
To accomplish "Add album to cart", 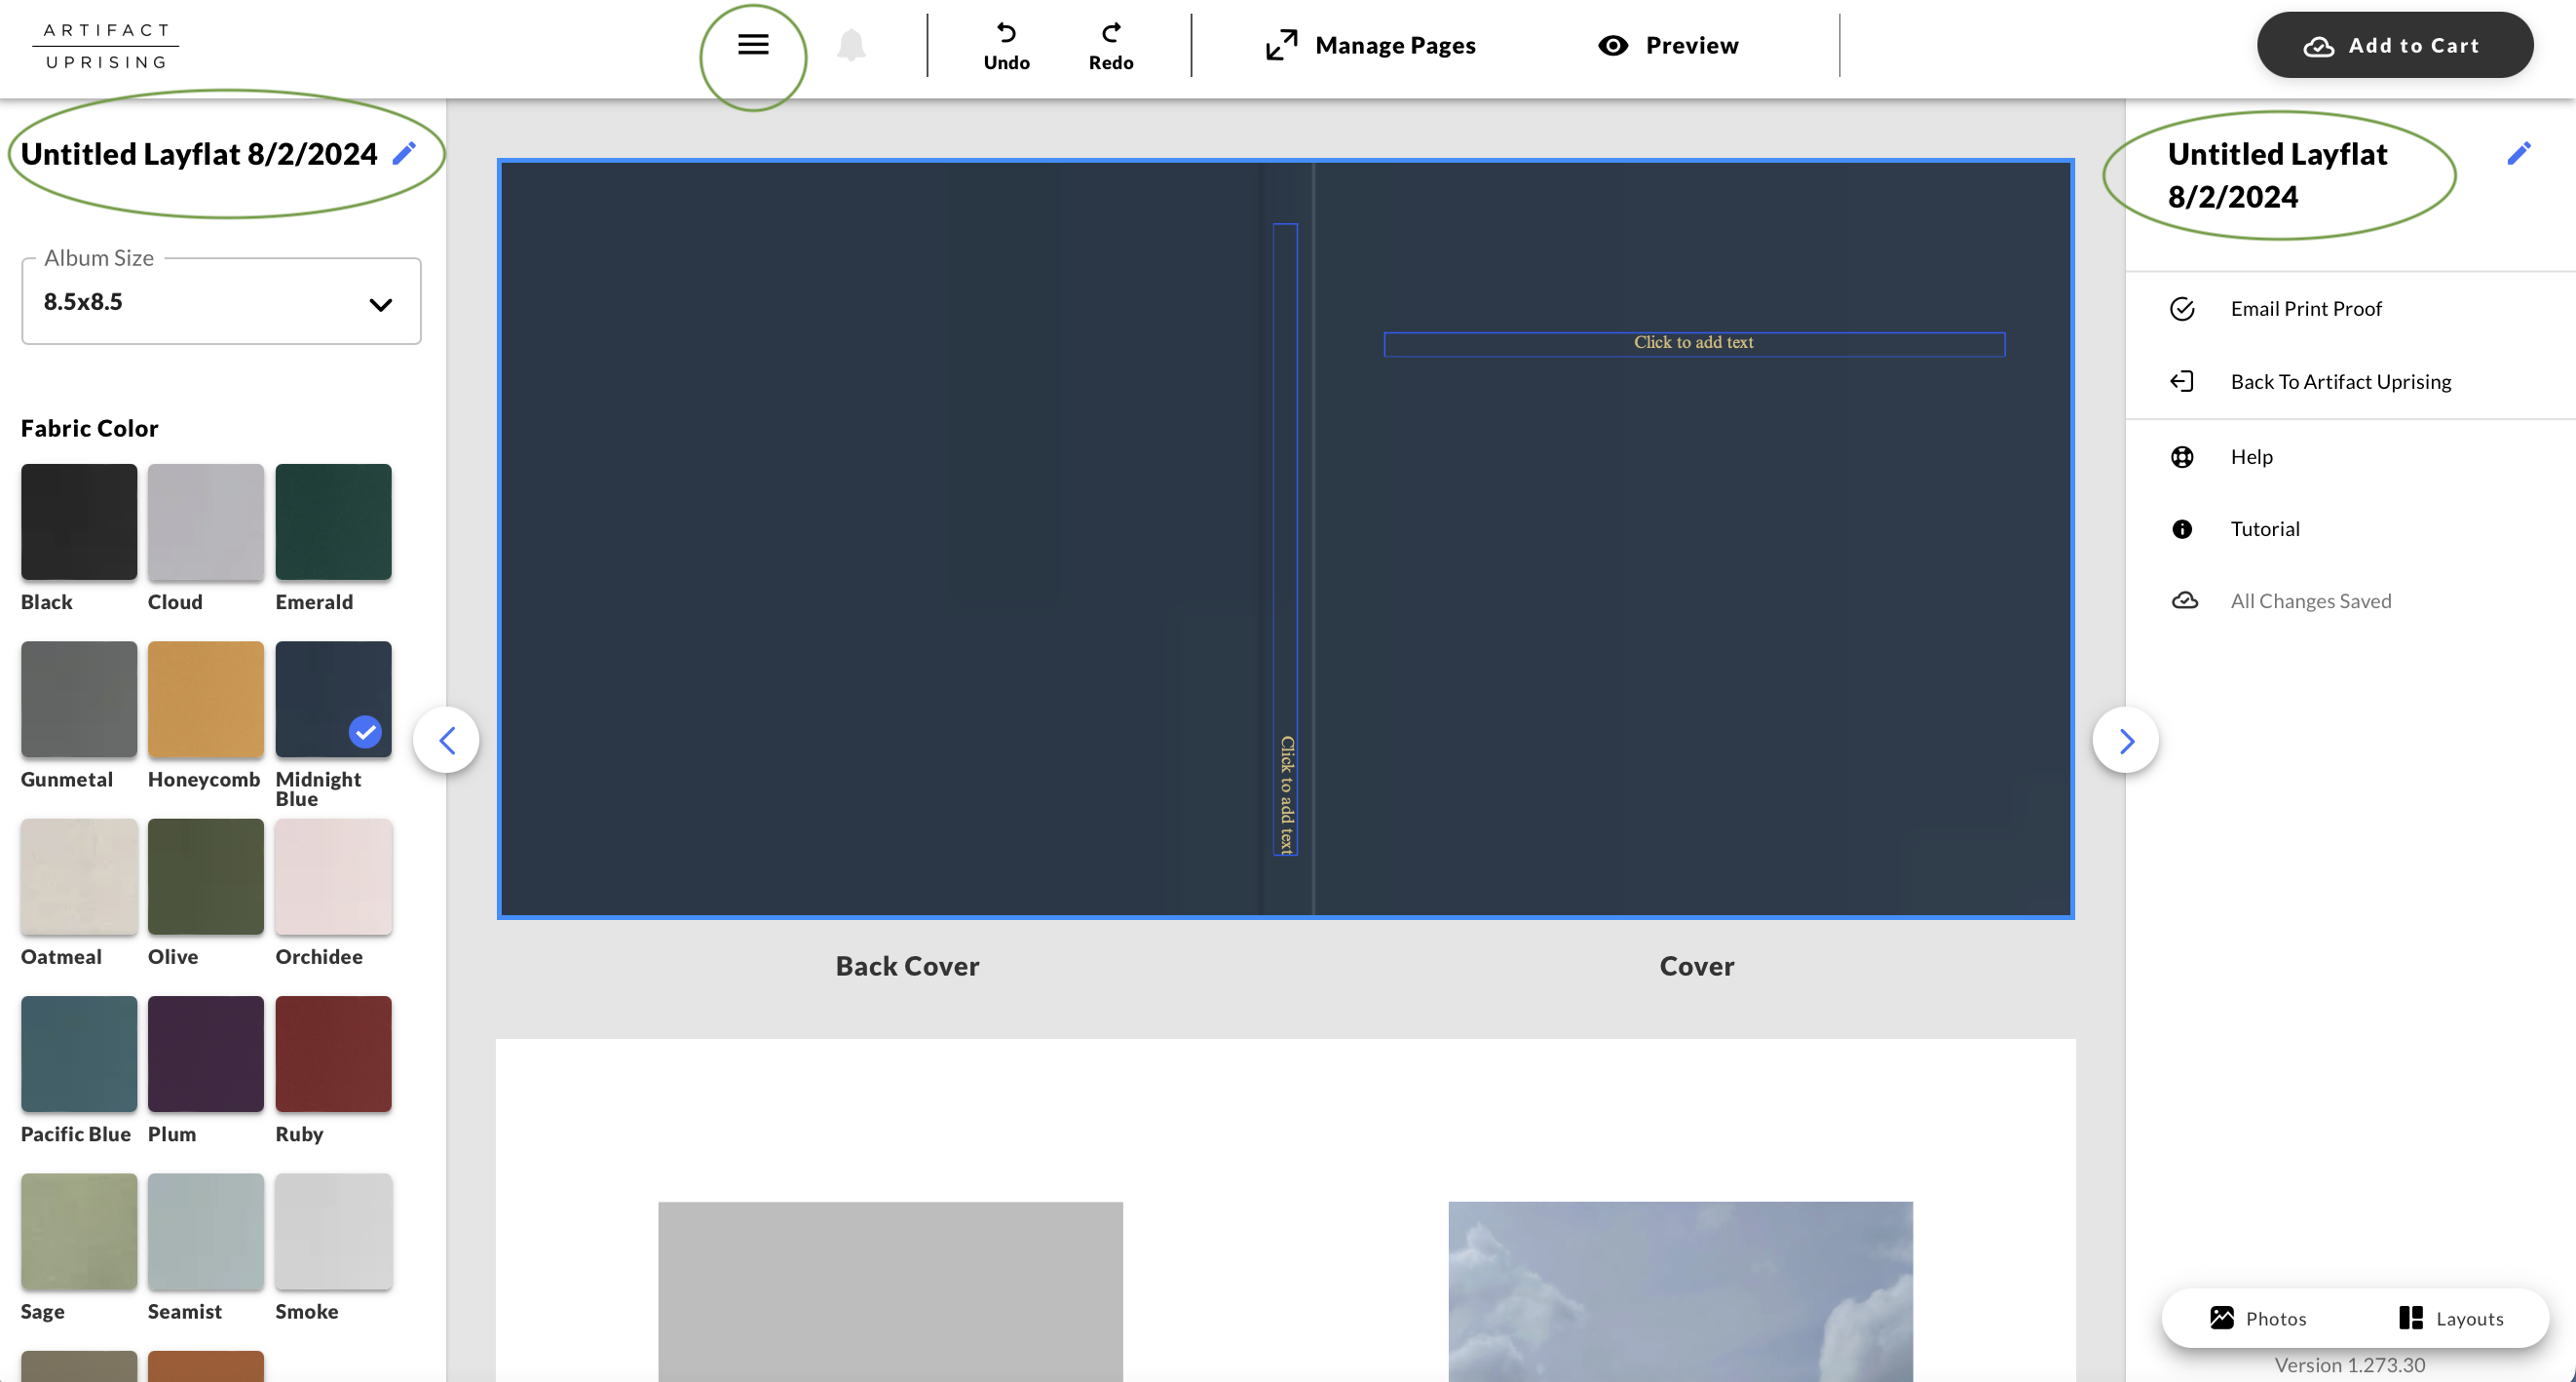I will point(2394,45).
